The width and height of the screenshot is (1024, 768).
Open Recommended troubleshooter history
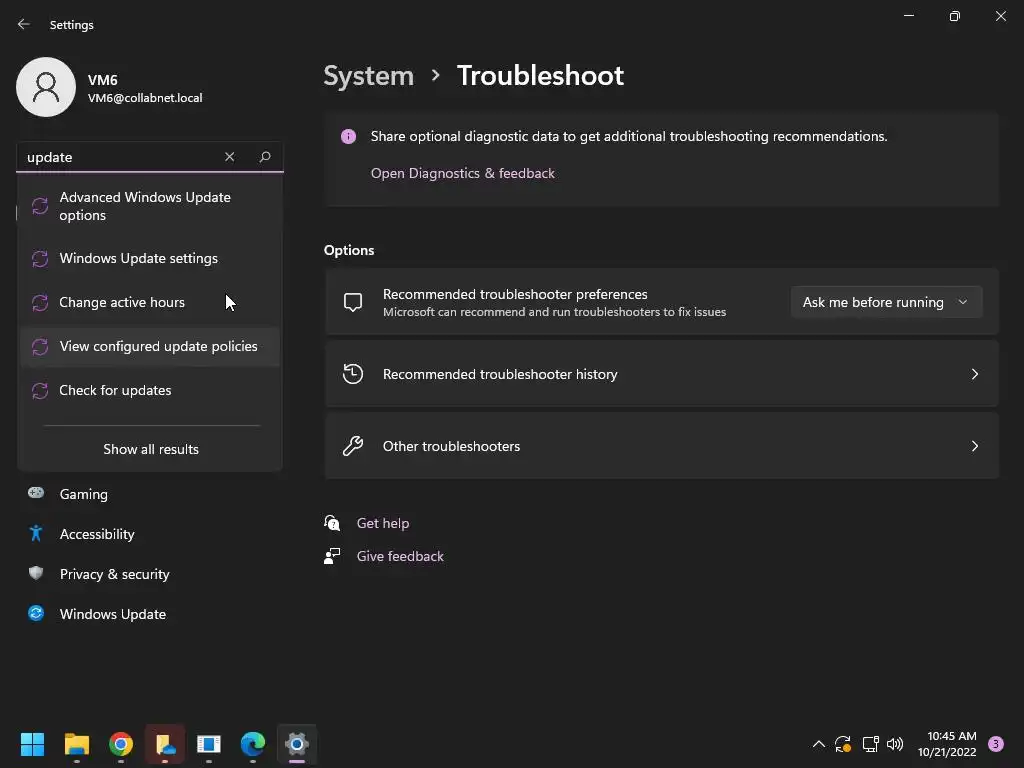pyautogui.click(x=662, y=374)
